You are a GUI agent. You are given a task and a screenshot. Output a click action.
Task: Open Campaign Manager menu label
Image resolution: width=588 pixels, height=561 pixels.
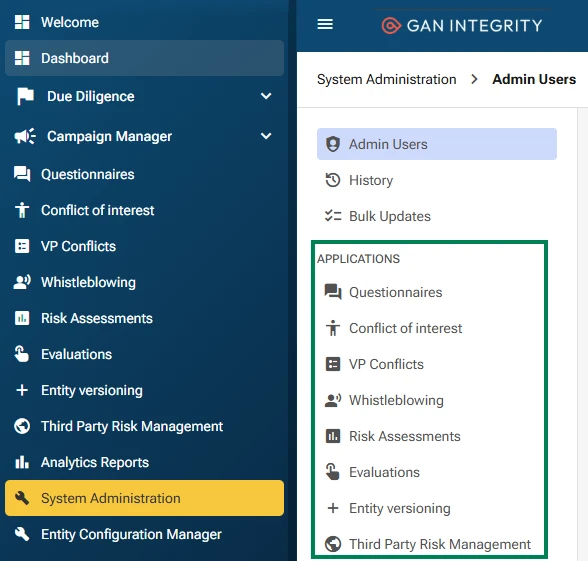110,136
